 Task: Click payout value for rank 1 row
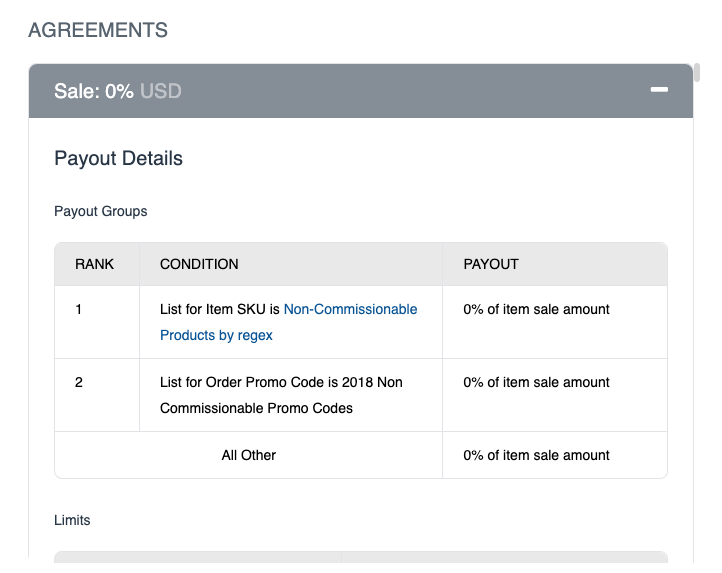(536, 309)
